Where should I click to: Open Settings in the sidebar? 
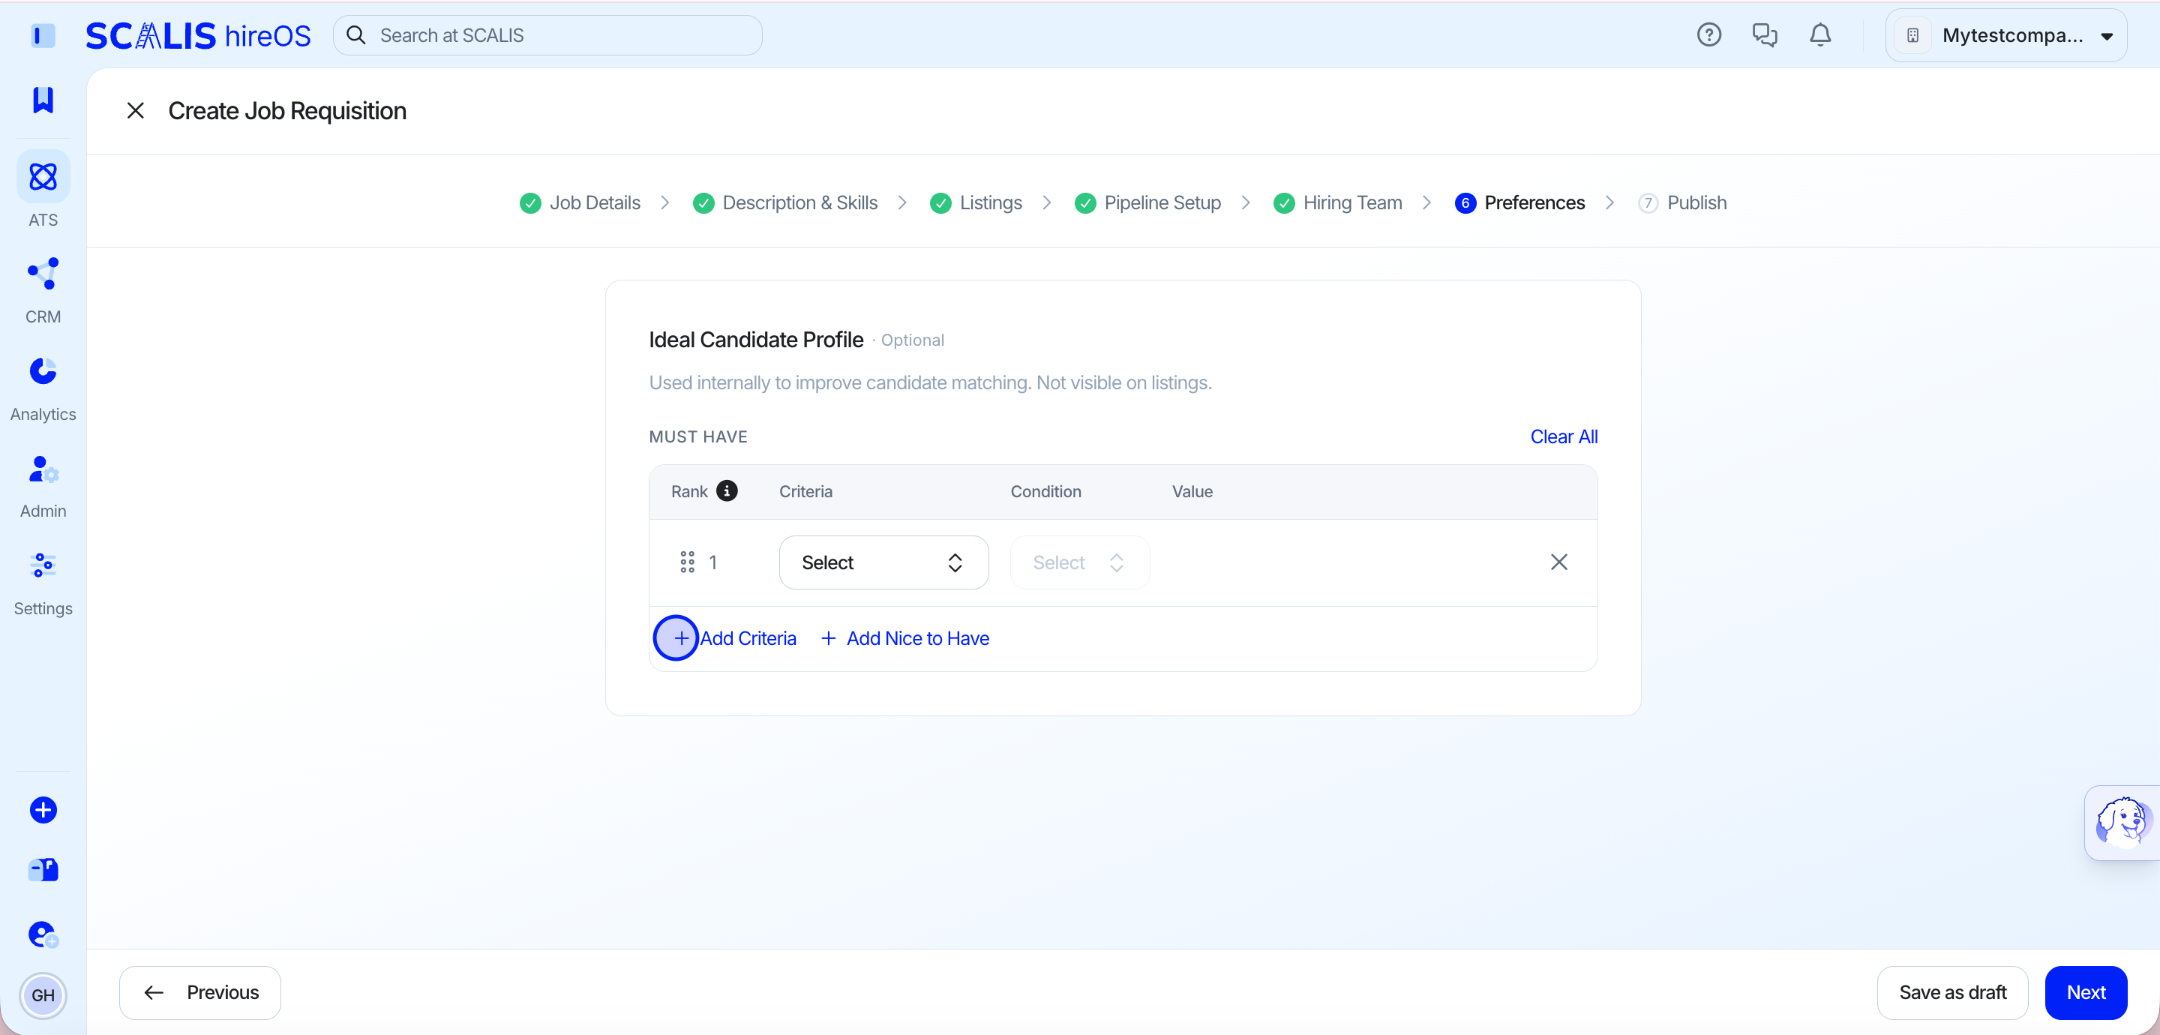43,583
